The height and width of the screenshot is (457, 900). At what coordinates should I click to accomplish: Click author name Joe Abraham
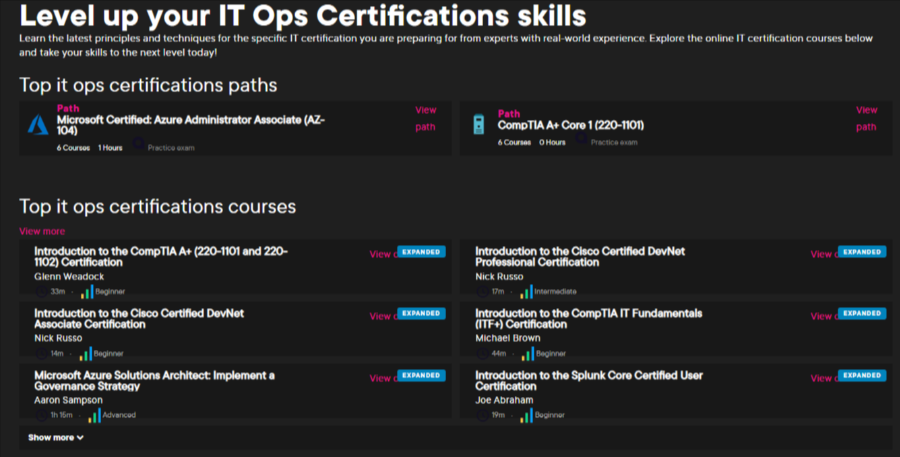(x=504, y=400)
